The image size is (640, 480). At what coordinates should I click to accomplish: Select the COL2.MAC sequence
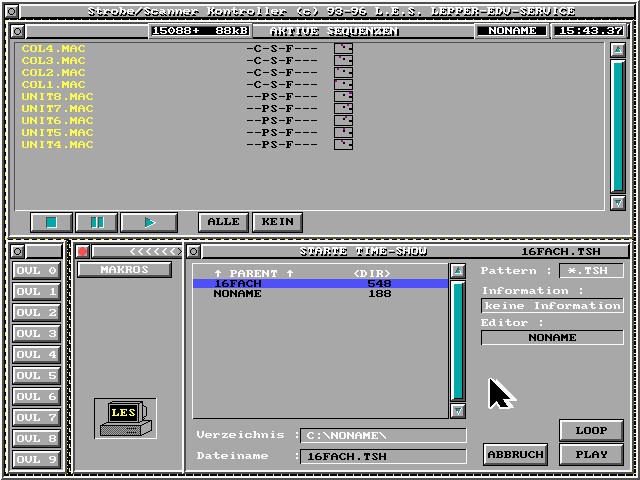[53, 73]
